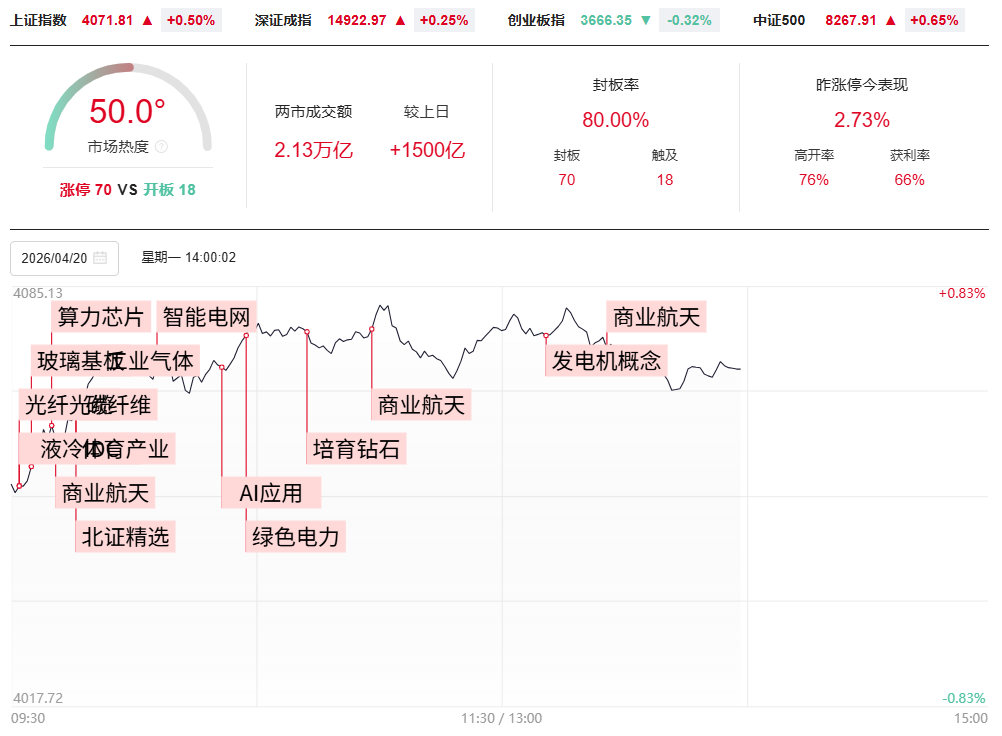Screen dimensions: 1002x736
Task: Open the 北证精选 marker label
Action: [x=126, y=537]
